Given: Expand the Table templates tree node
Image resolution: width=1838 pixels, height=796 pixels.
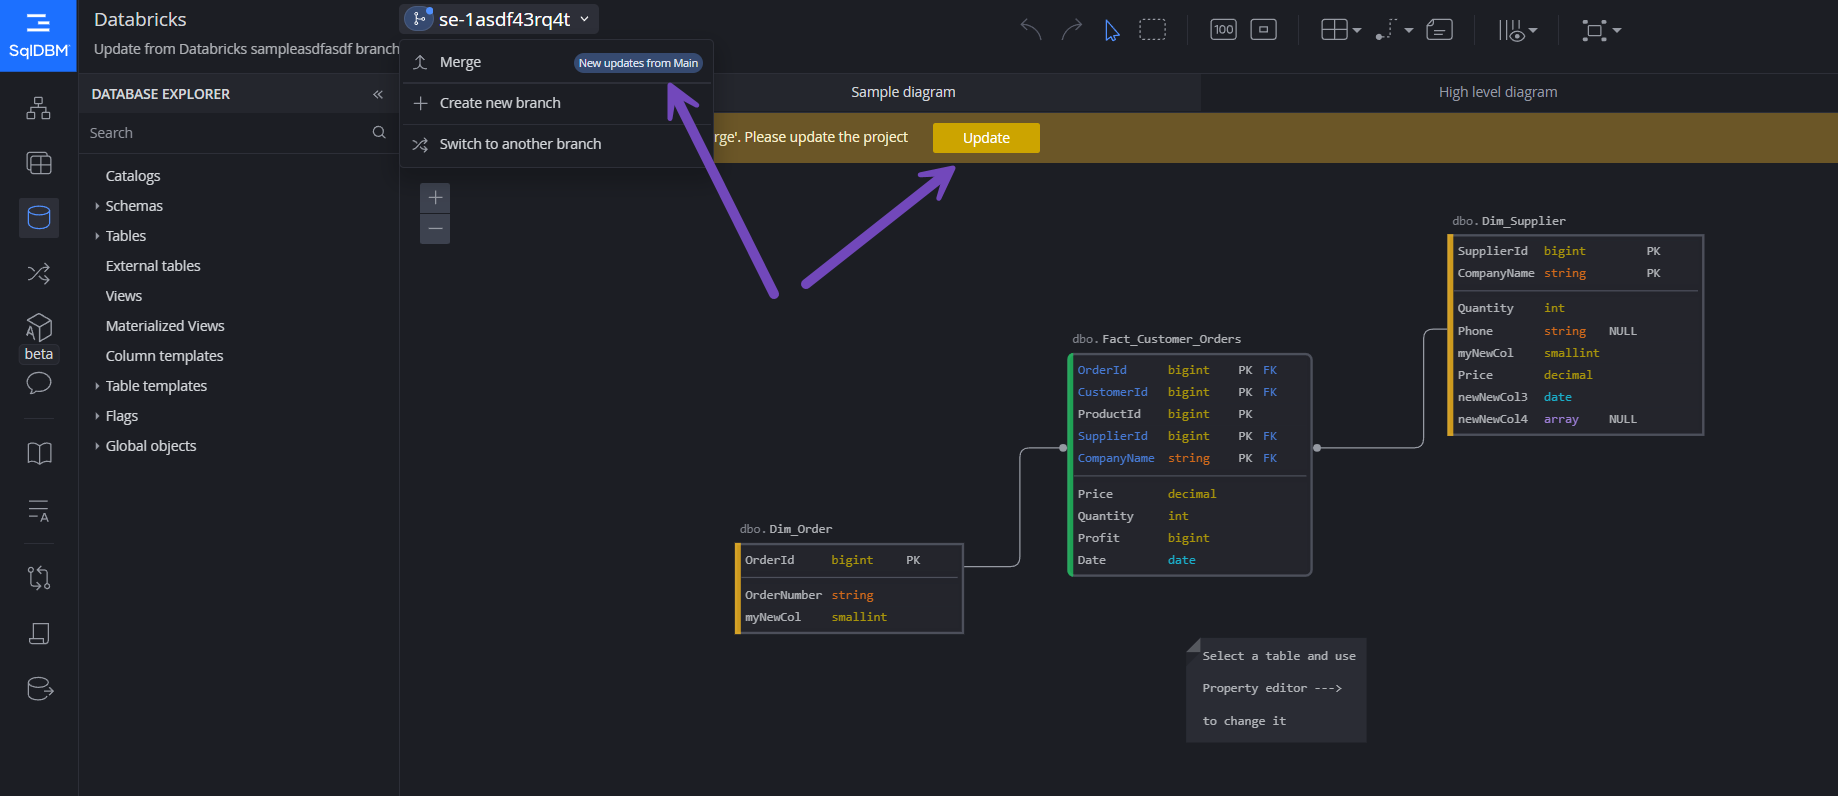Looking at the screenshot, I should [97, 386].
